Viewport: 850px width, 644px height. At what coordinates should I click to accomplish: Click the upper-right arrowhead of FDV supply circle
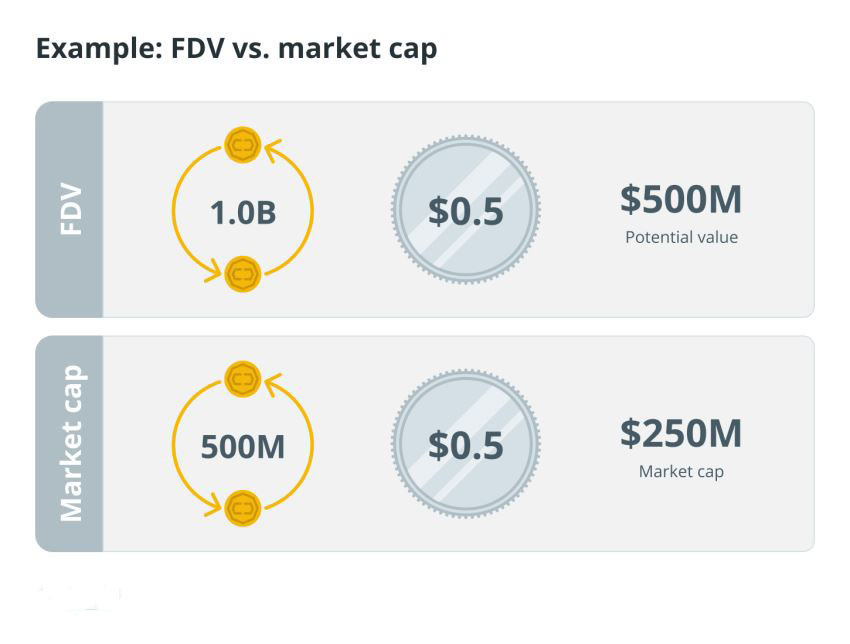[273, 151]
